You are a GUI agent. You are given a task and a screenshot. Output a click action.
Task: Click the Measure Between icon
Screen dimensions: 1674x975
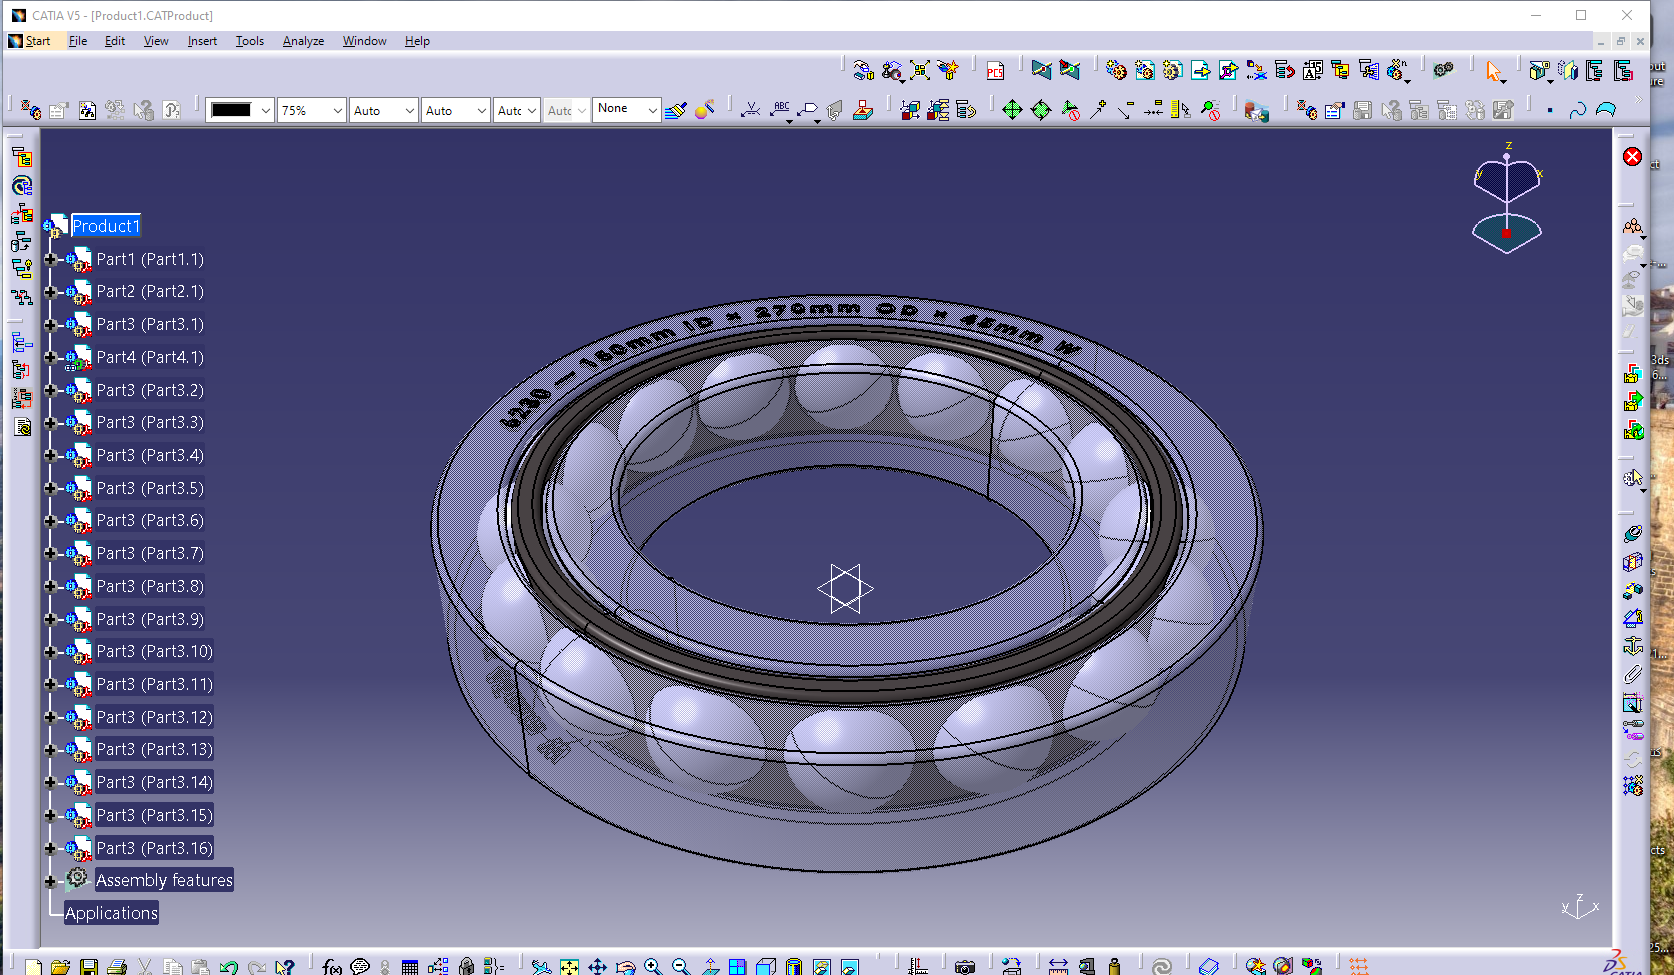pyautogui.click(x=1058, y=967)
